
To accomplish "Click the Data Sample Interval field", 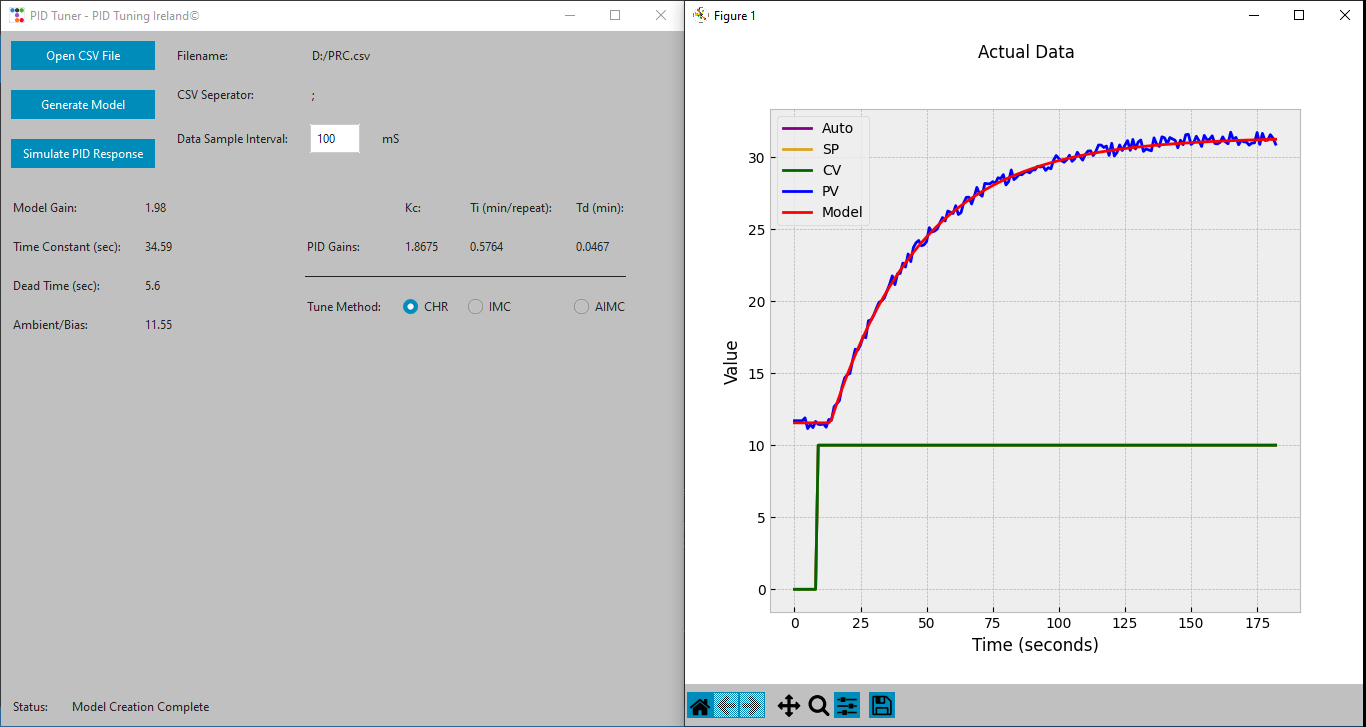I will coord(334,139).
